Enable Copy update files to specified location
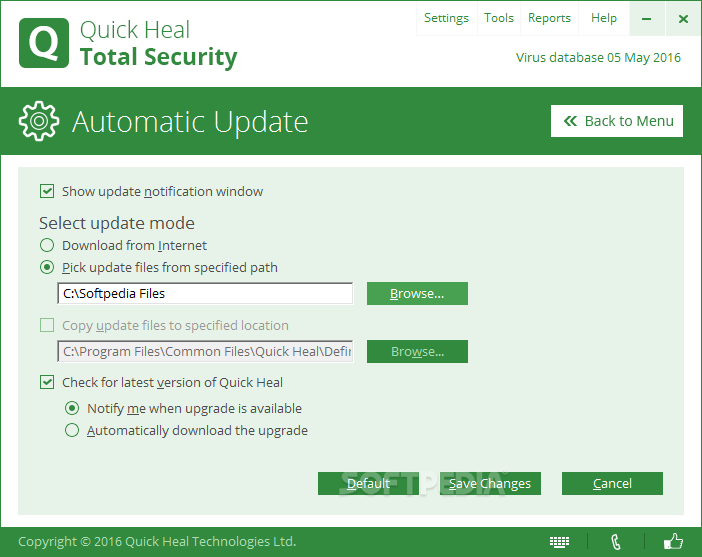Viewport: 702px width, 557px height. pyautogui.click(x=47, y=325)
